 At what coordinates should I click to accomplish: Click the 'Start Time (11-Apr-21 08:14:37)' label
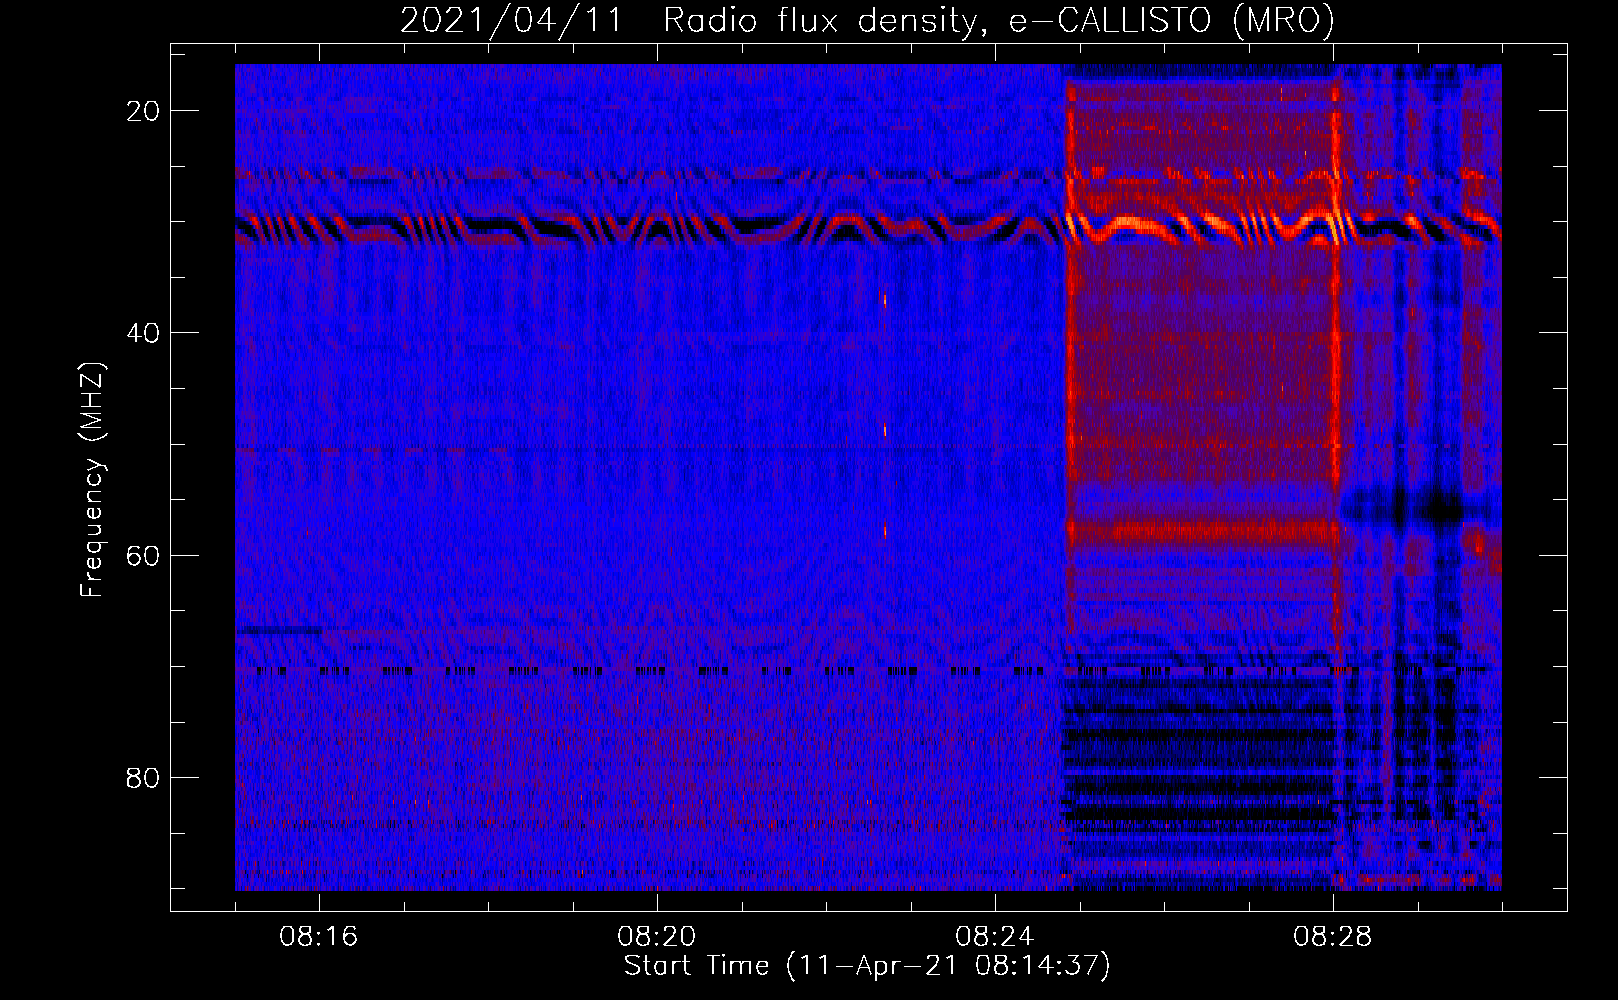pos(867,966)
